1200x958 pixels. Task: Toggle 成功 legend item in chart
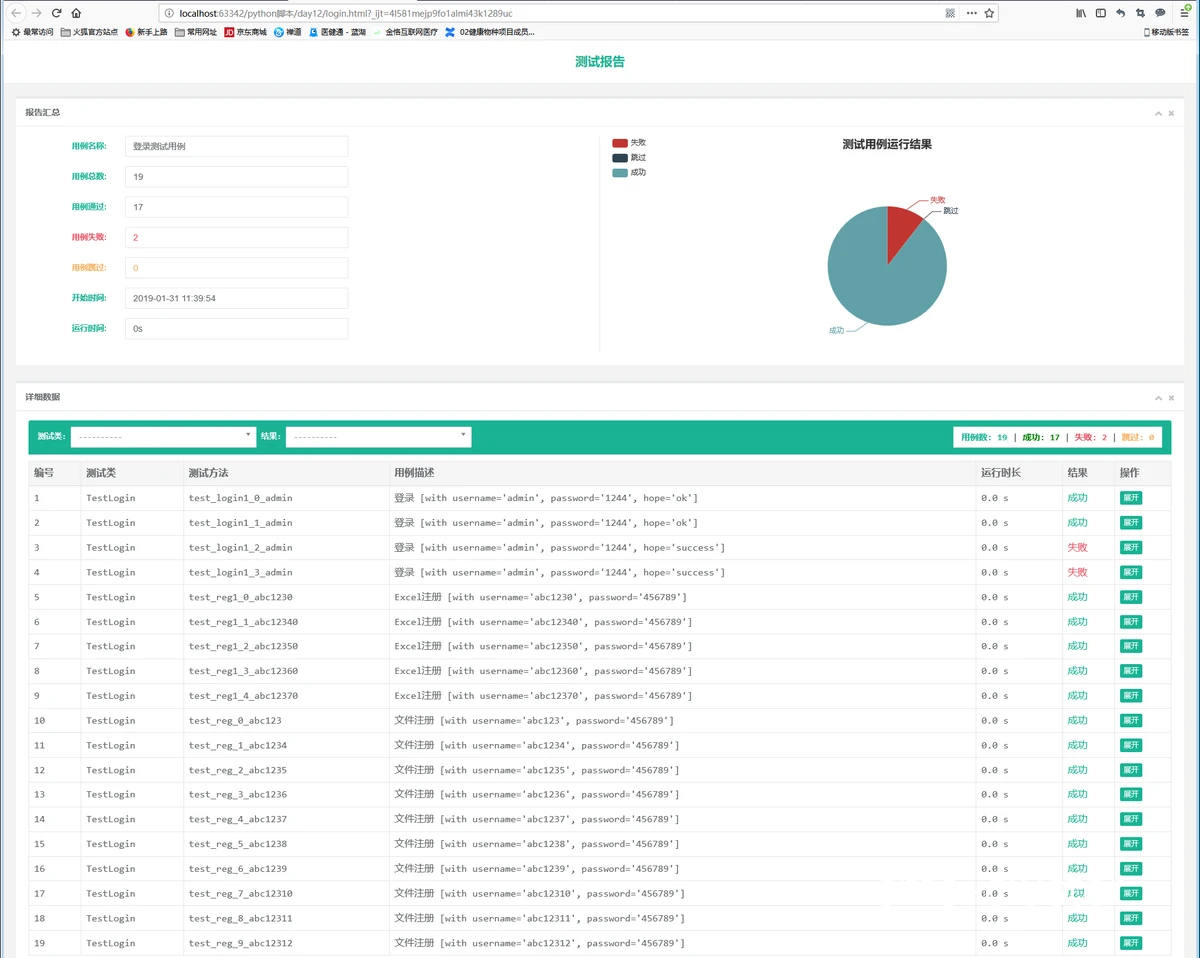point(629,173)
